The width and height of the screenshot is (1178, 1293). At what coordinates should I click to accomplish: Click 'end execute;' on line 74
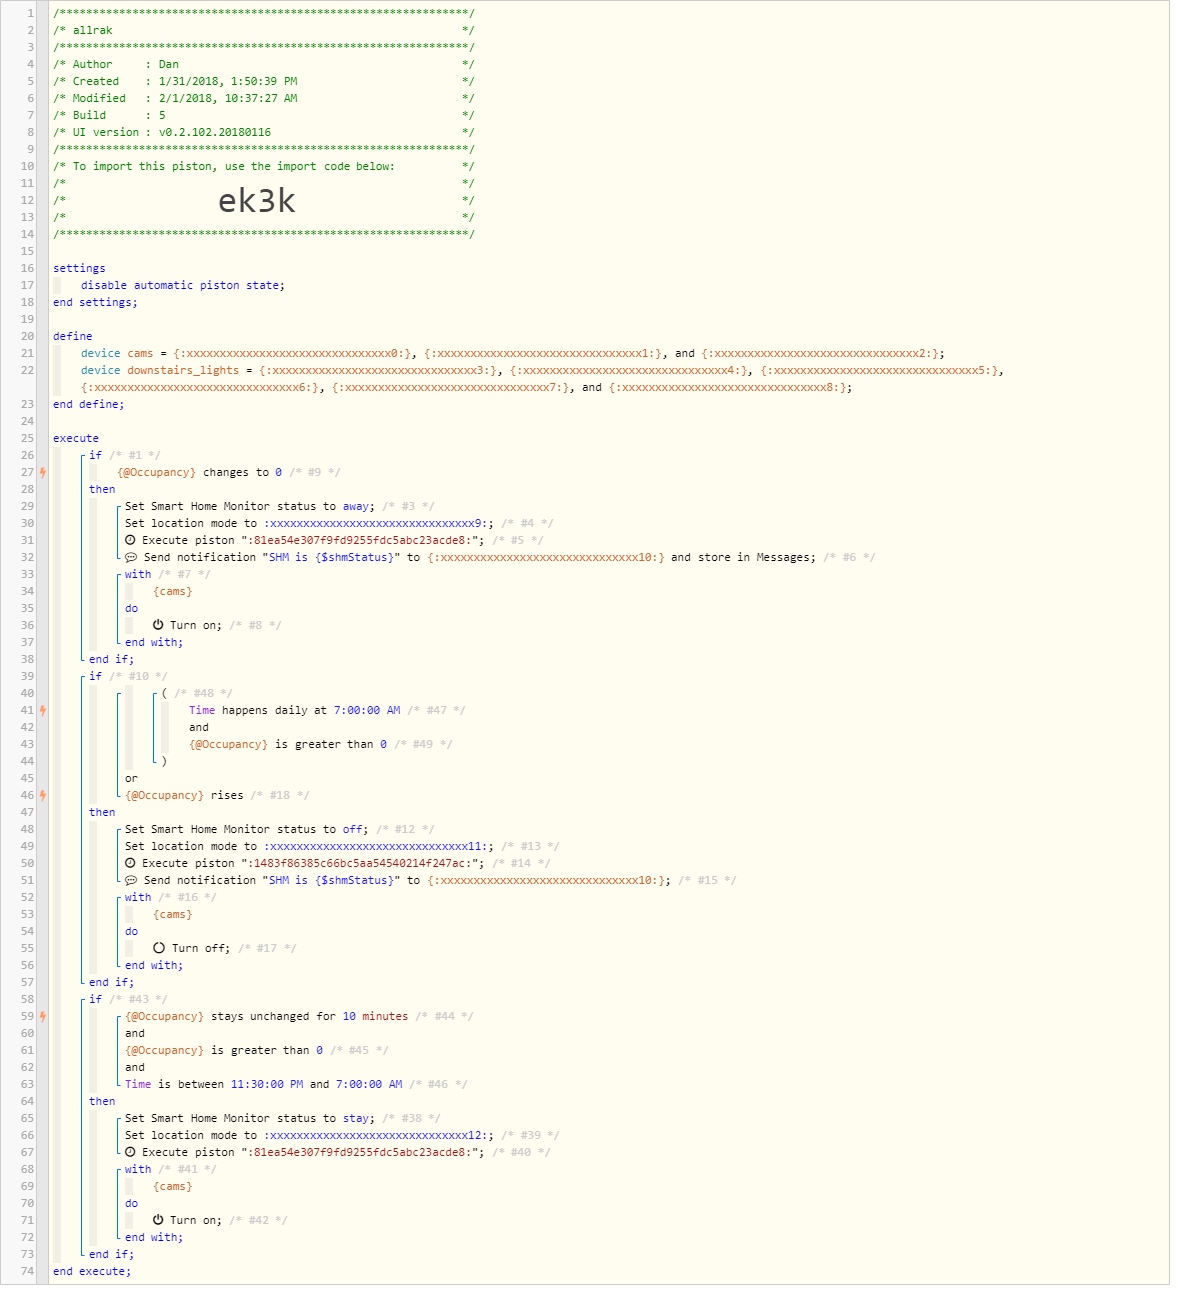(x=92, y=1271)
